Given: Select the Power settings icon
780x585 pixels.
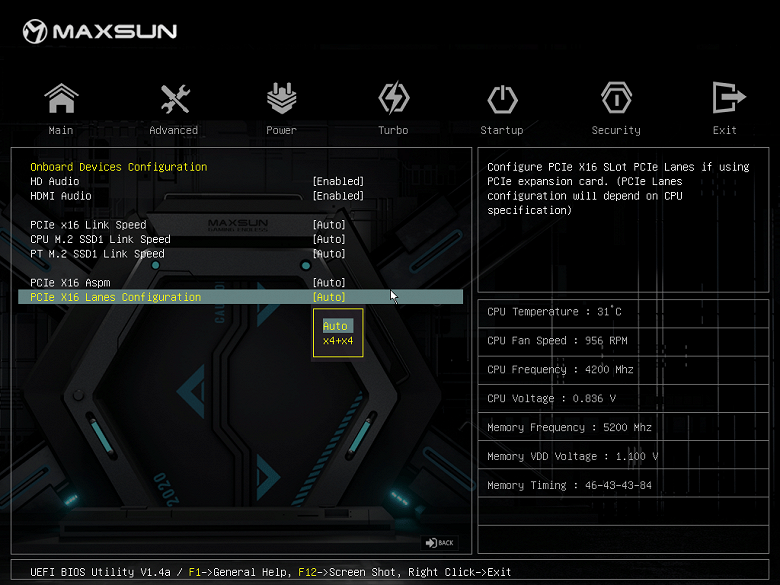Looking at the screenshot, I should [x=281, y=99].
